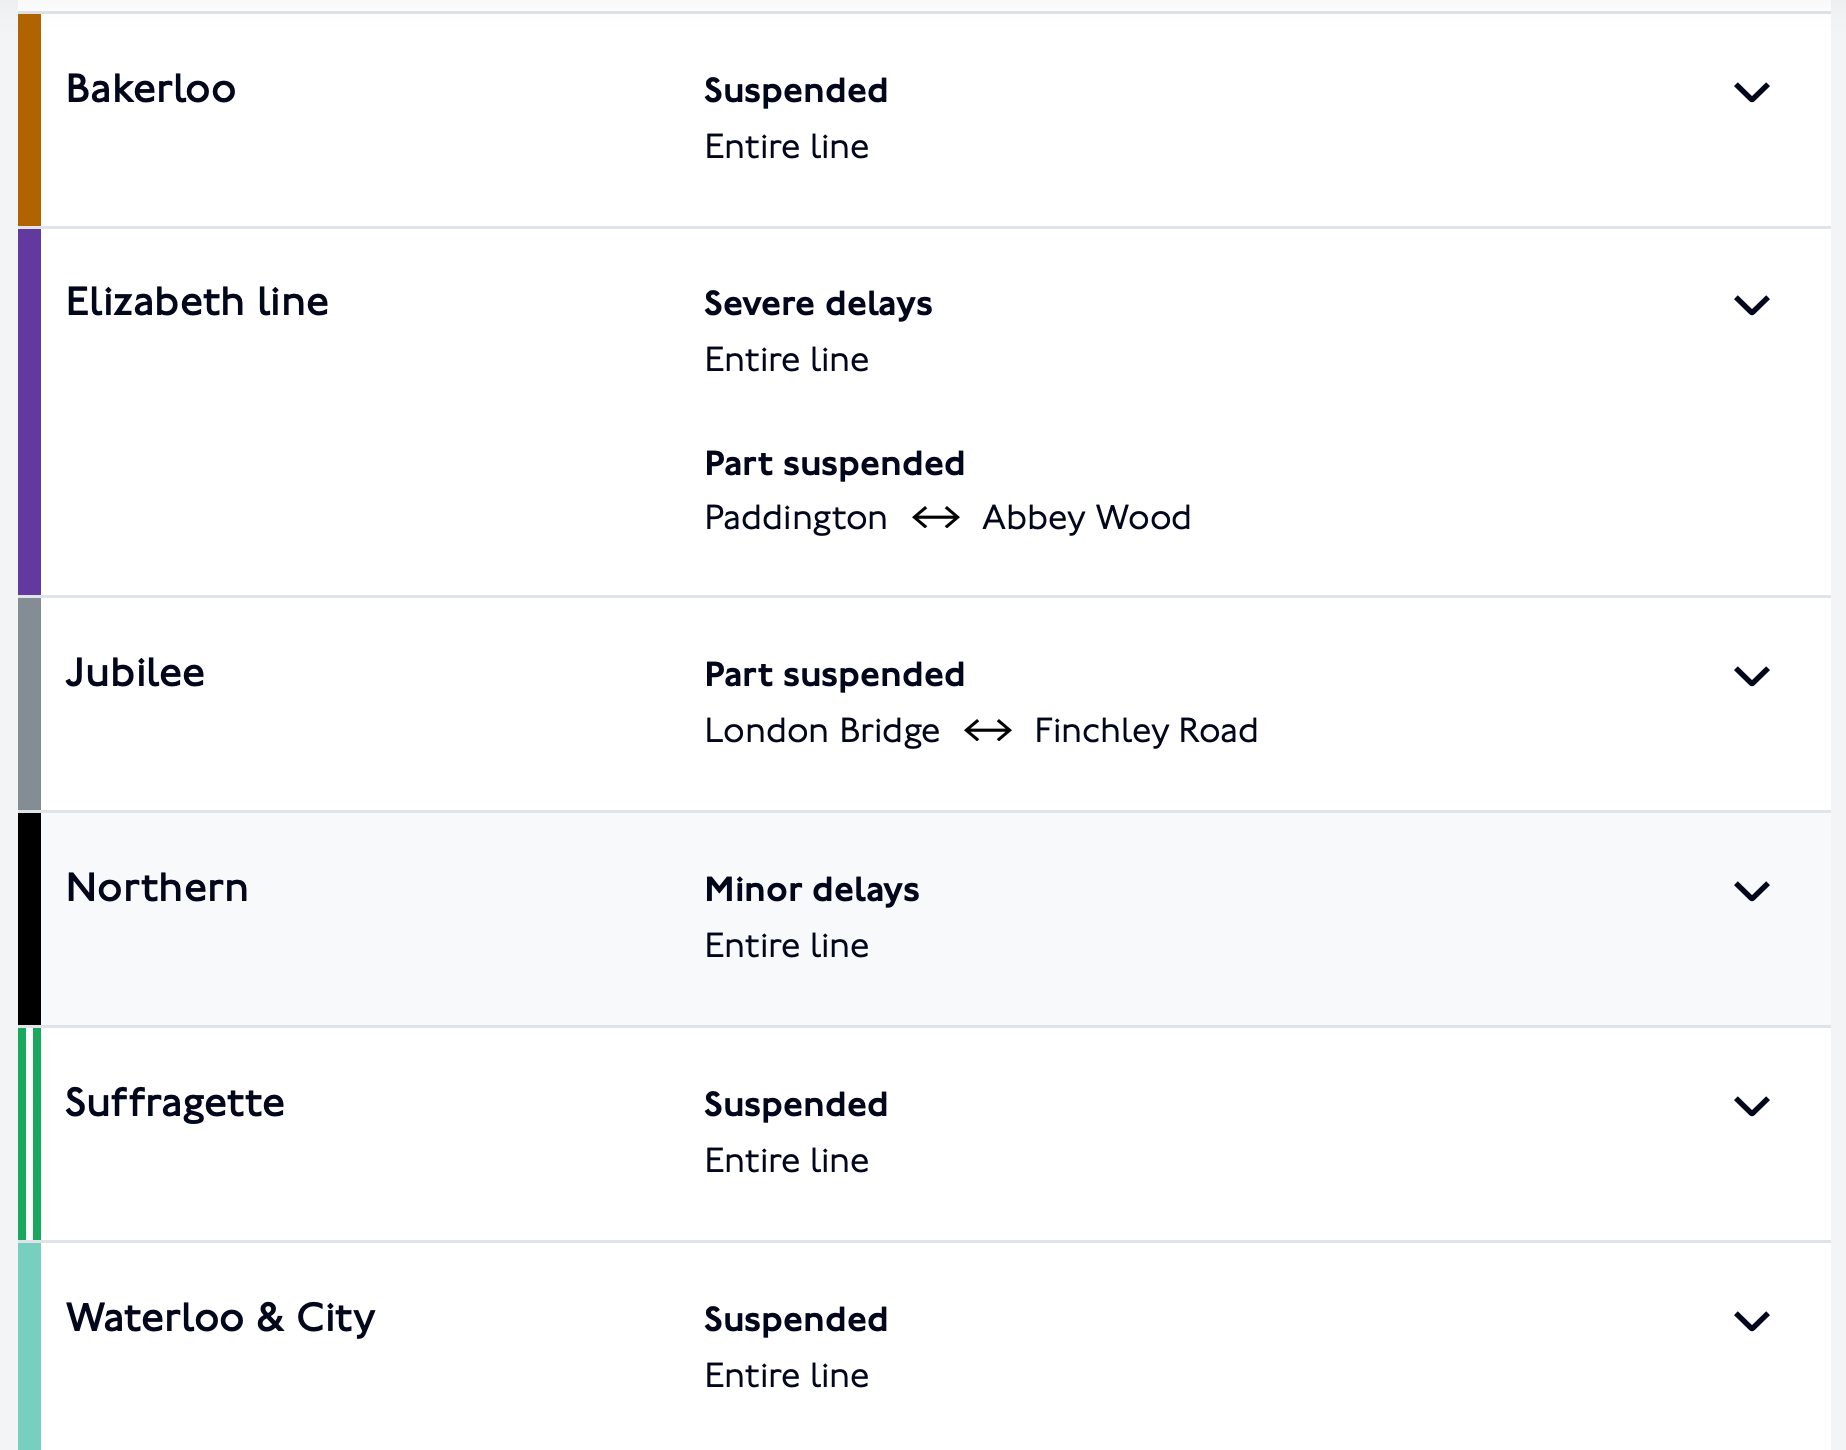Expand the Waterloo & City details chevron
Image resolution: width=1846 pixels, height=1450 pixels.
pyautogui.click(x=1751, y=1321)
